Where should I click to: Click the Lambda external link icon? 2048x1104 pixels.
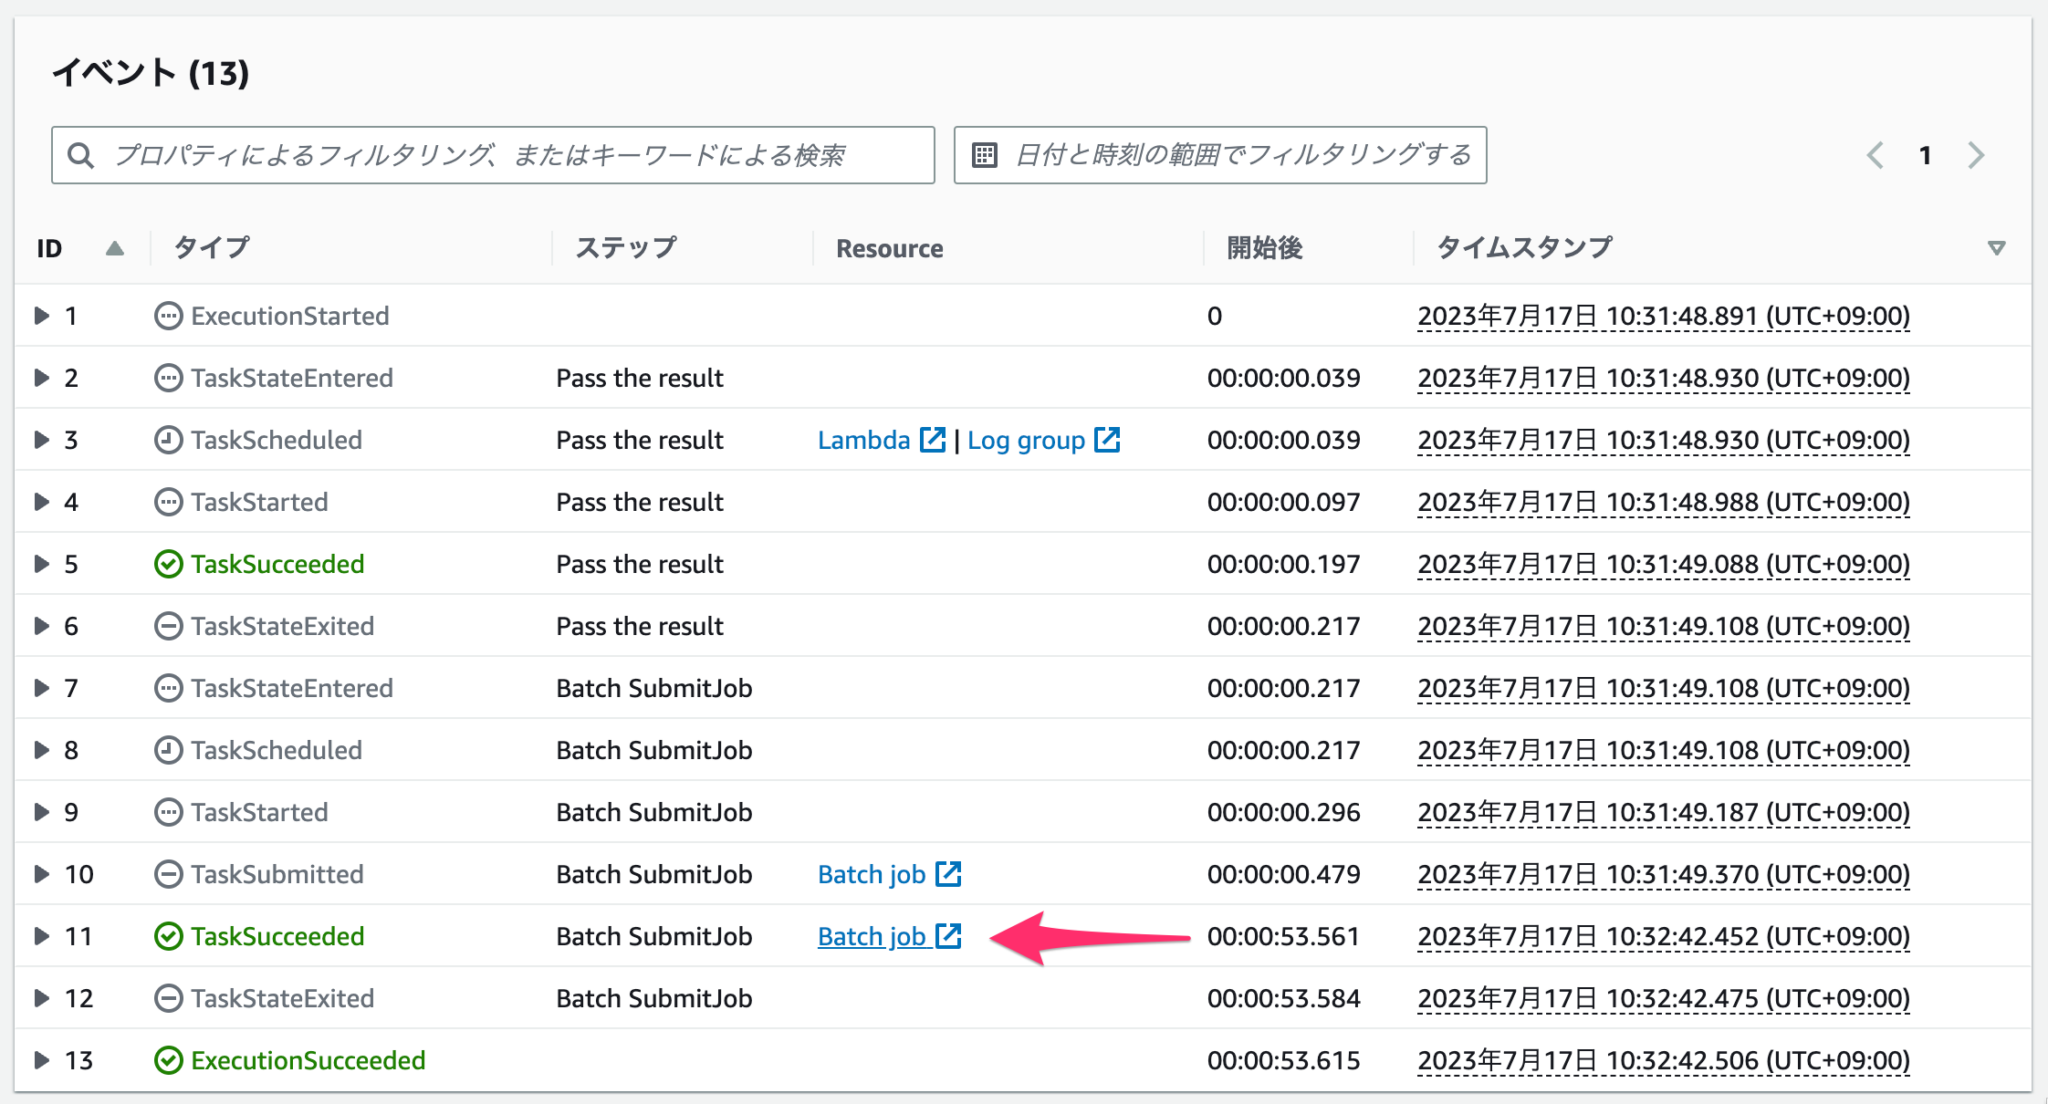click(x=933, y=439)
